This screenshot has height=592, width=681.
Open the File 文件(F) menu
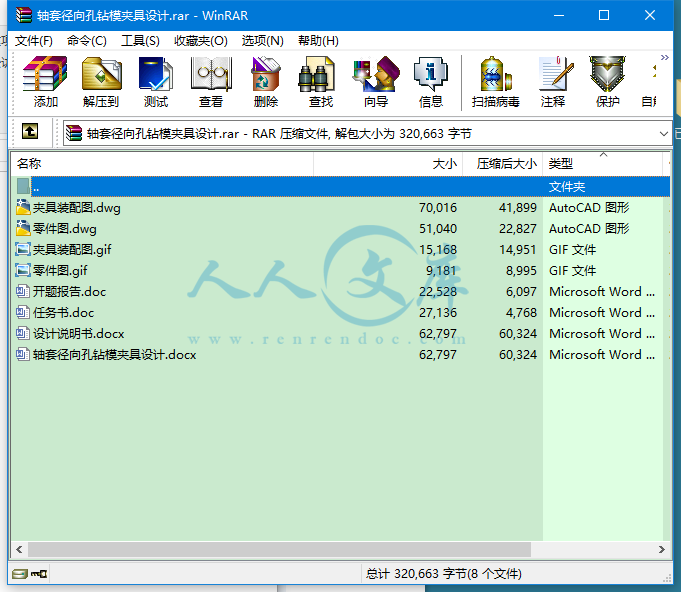(33, 41)
